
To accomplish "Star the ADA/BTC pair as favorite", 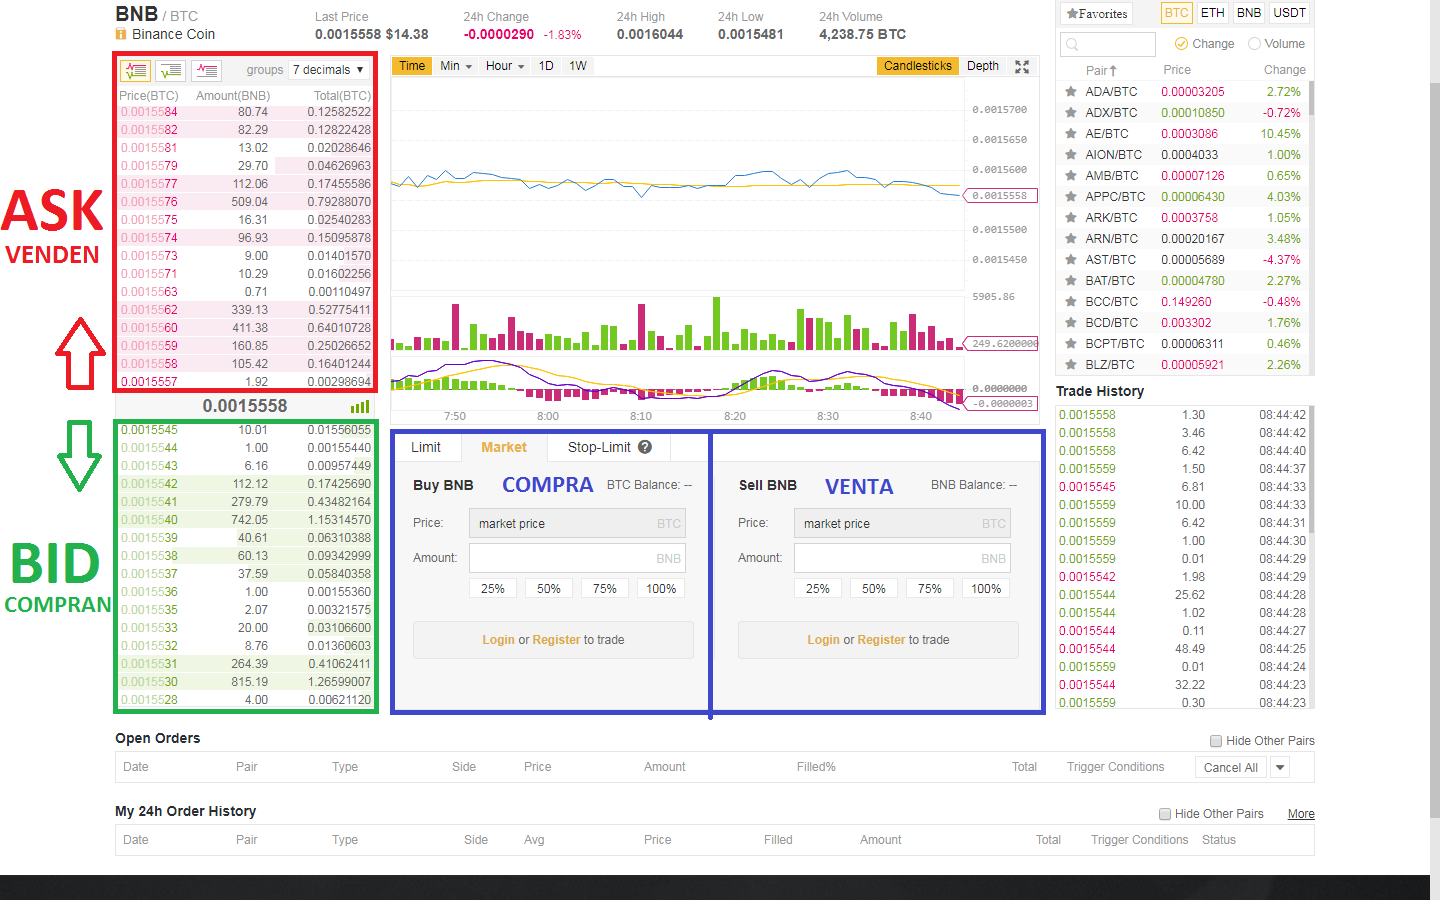I will tap(1071, 91).
